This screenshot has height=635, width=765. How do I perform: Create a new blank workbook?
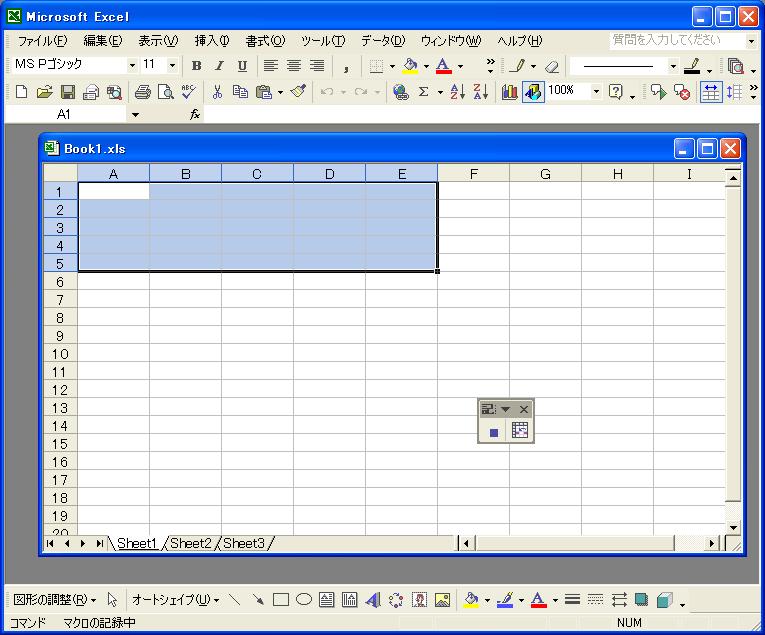point(21,92)
